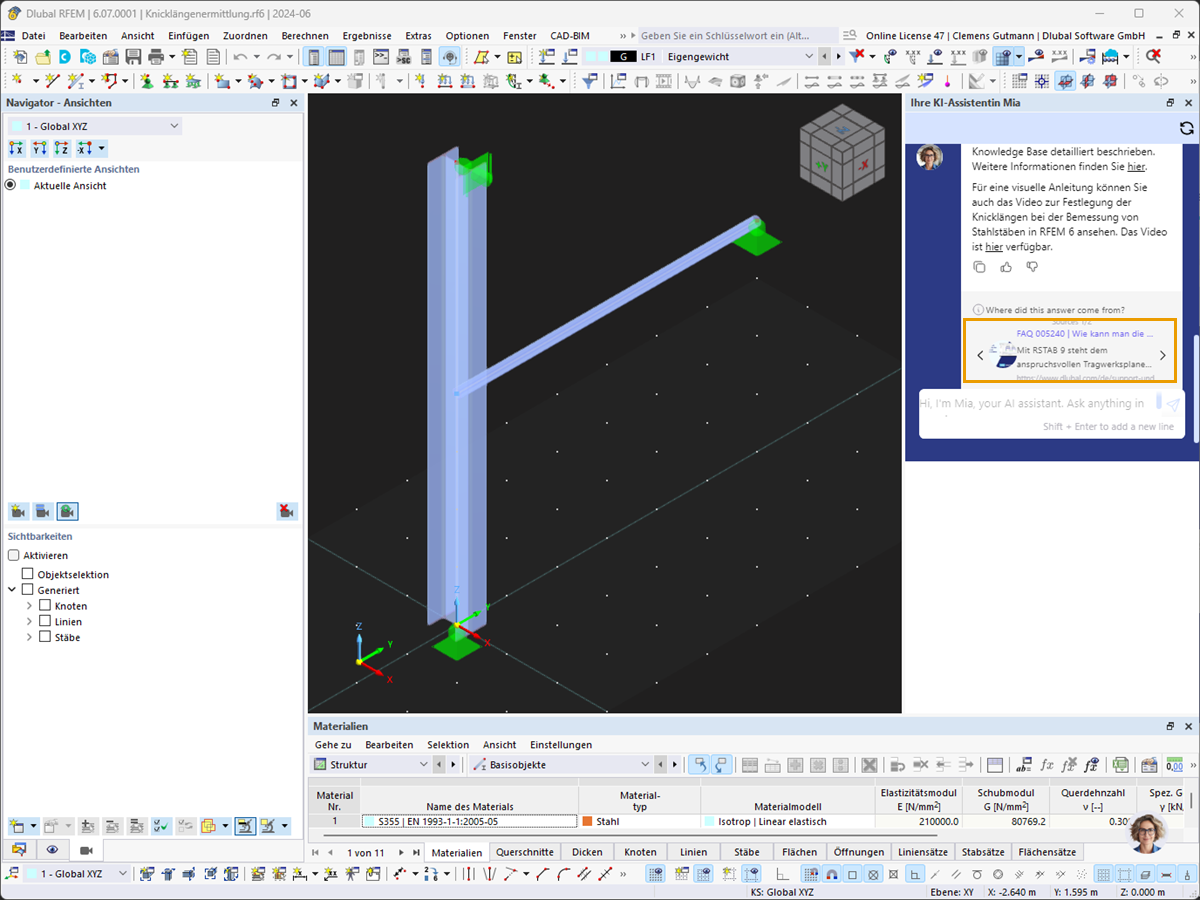Viewport: 1200px width, 900px height.
Task: Select next load case with right arrow
Action: [837, 57]
